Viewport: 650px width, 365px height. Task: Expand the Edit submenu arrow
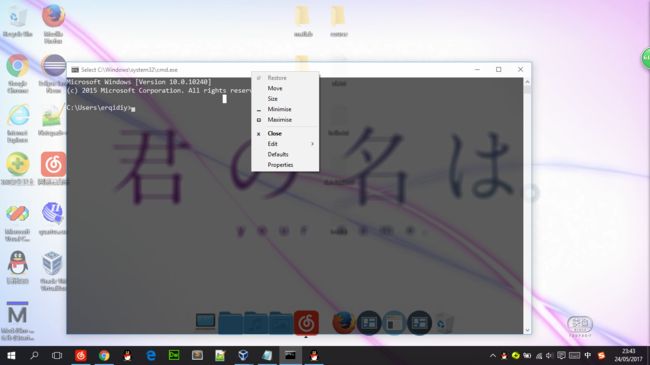click(x=313, y=144)
